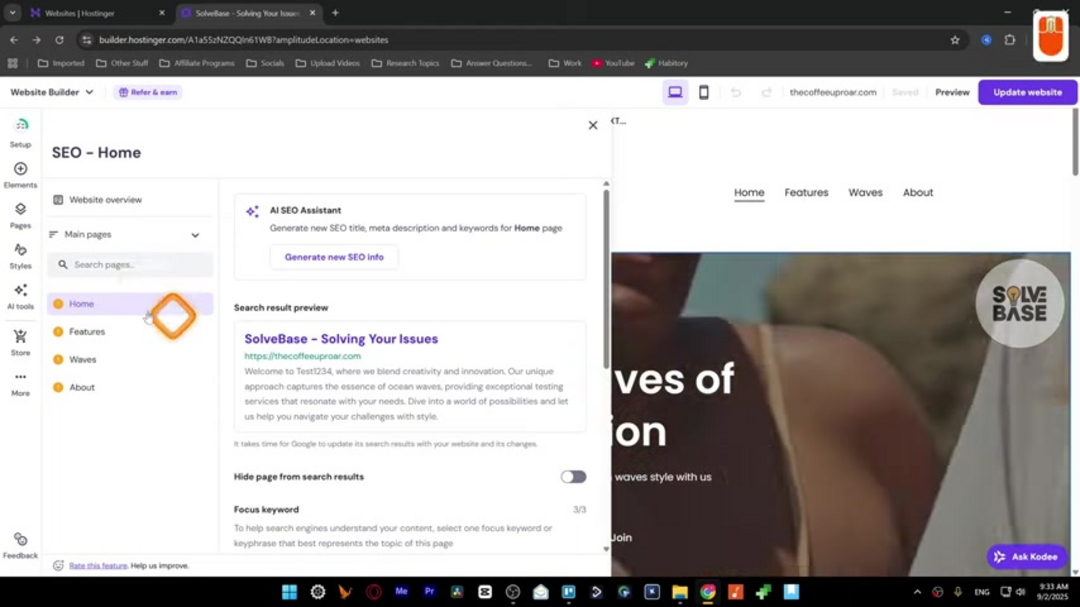Screen dimensions: 1080x607
Task: Switch to mobile view icon
Action: [x=703, y=92]
